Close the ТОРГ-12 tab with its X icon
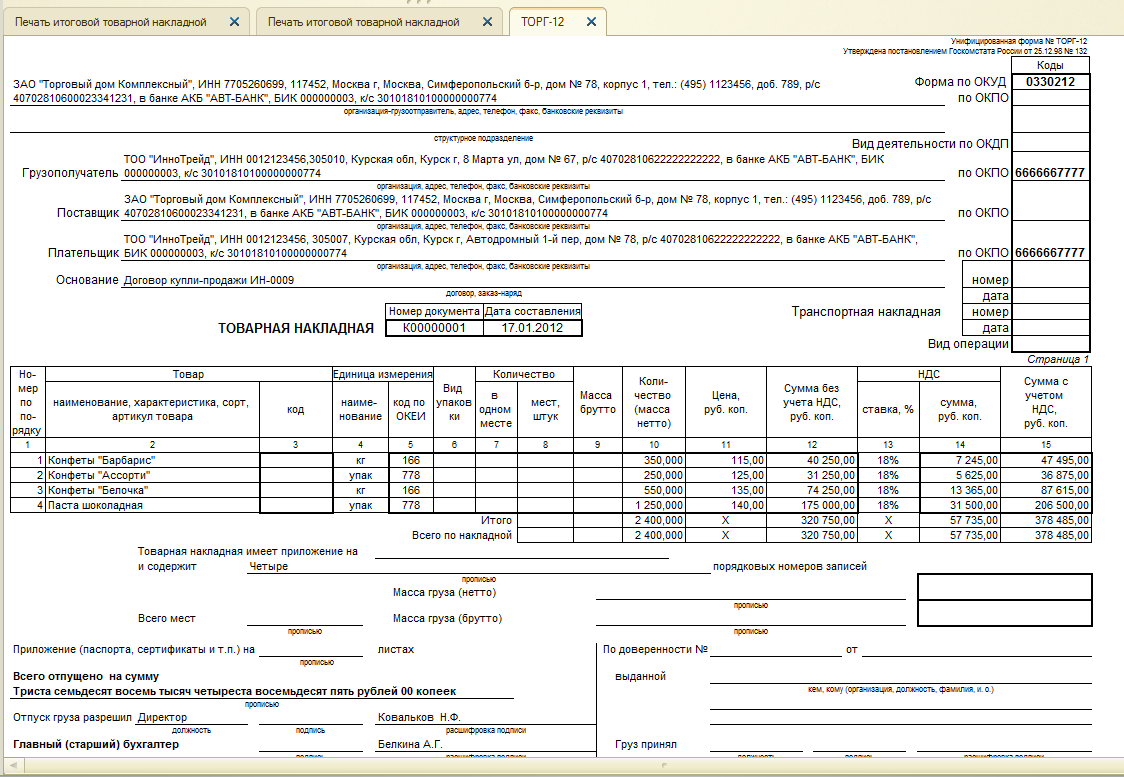 click(591, 22)
